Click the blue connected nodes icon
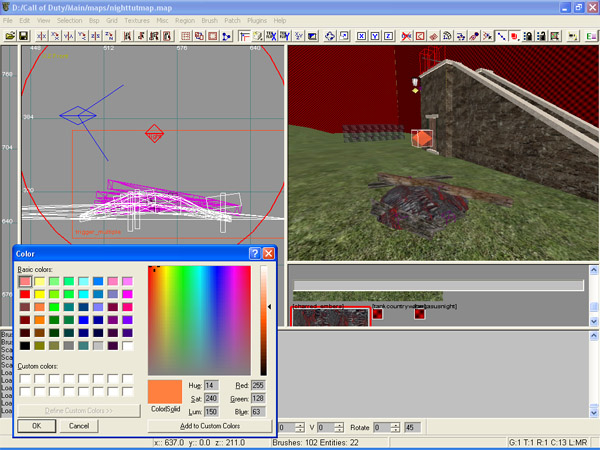 227,36
